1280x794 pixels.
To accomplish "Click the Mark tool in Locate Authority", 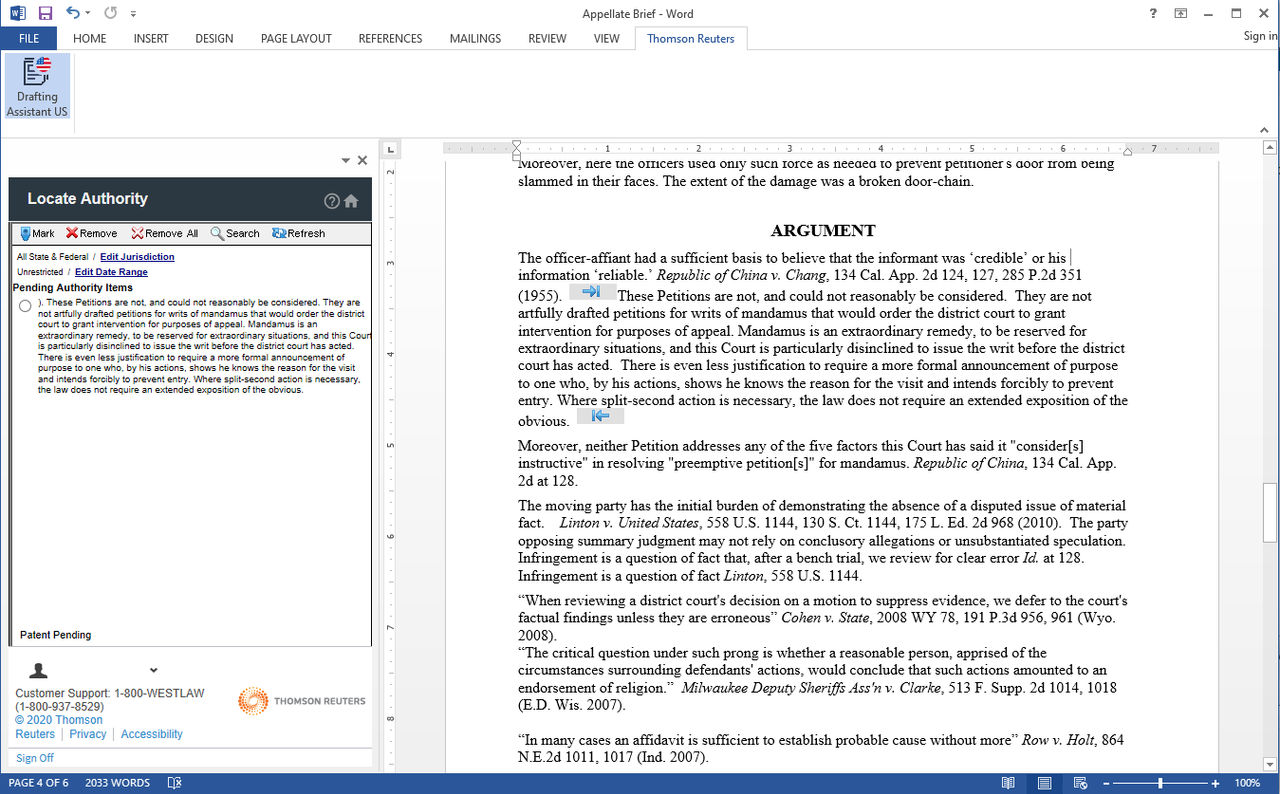I will pos(37,233).
